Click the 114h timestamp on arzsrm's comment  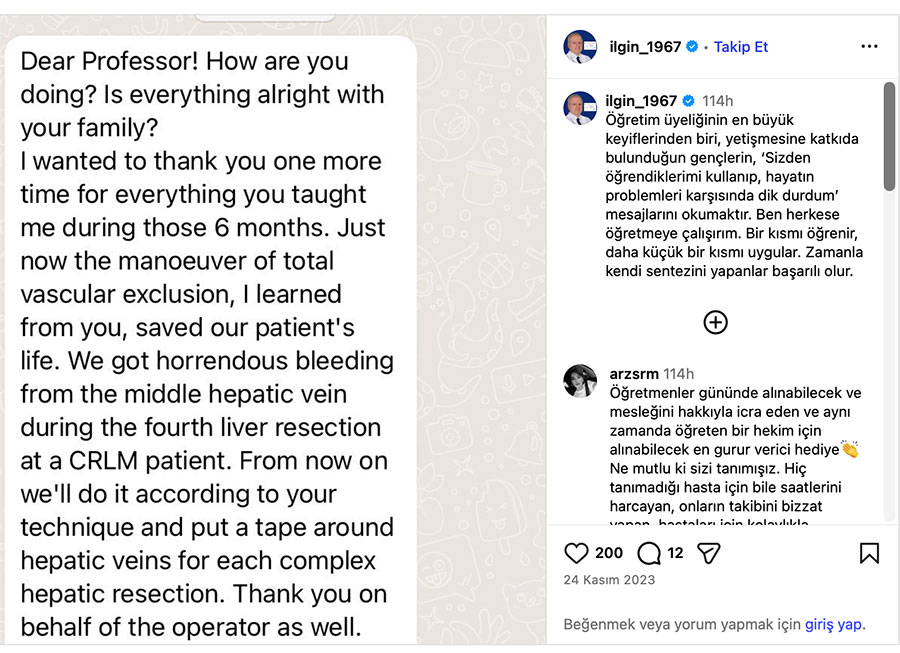click(678, 374)
